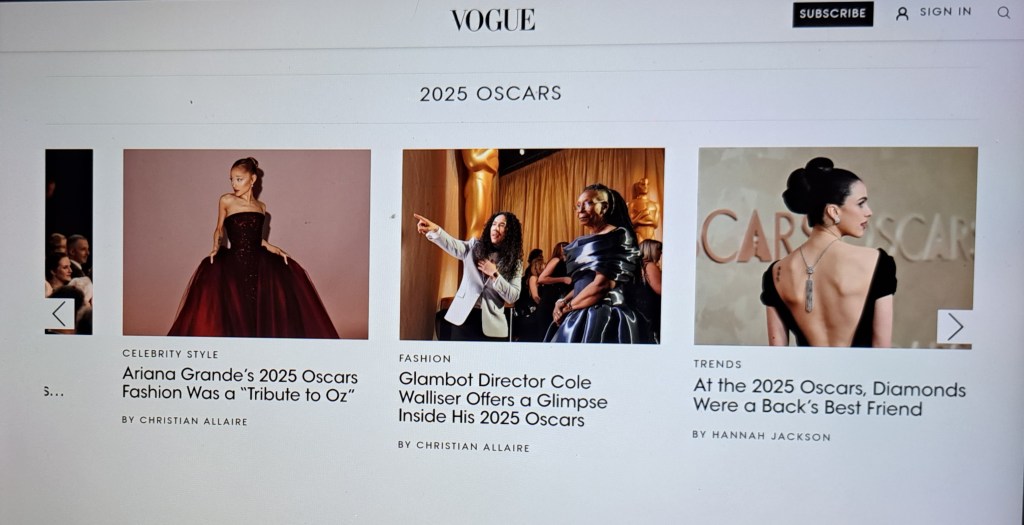Open partially visible leftmost article image
Image resolution: width=1024 pixels, height=525 pixels.
69,242
